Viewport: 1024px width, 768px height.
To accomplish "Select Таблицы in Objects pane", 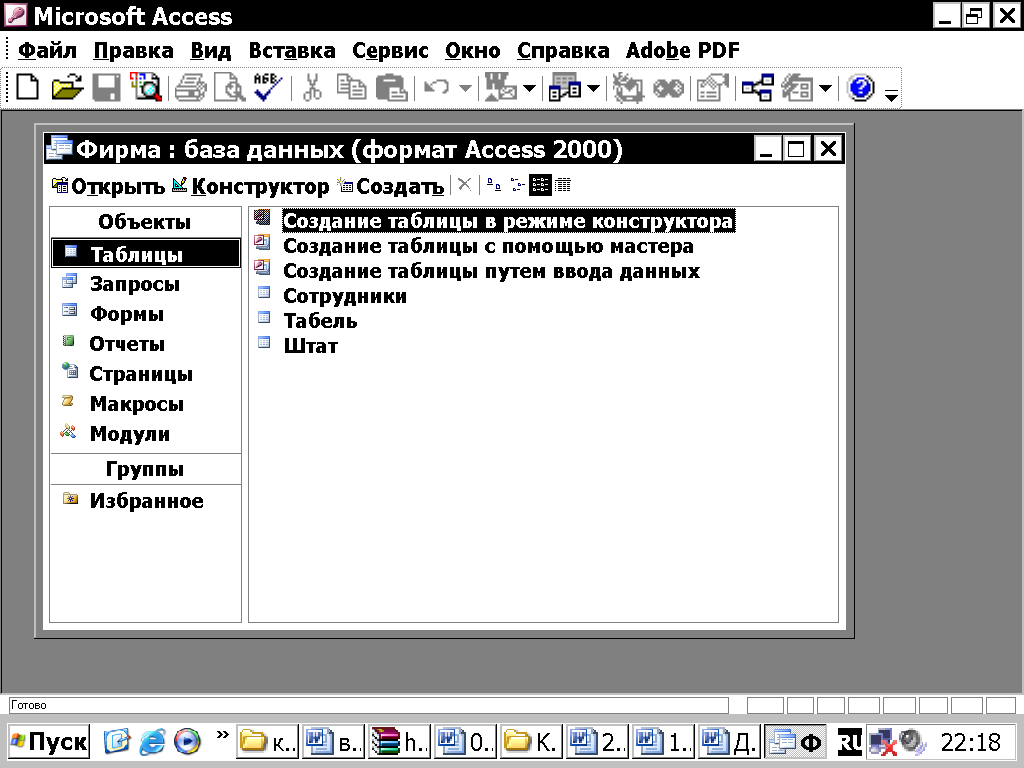I will [146, 253].
